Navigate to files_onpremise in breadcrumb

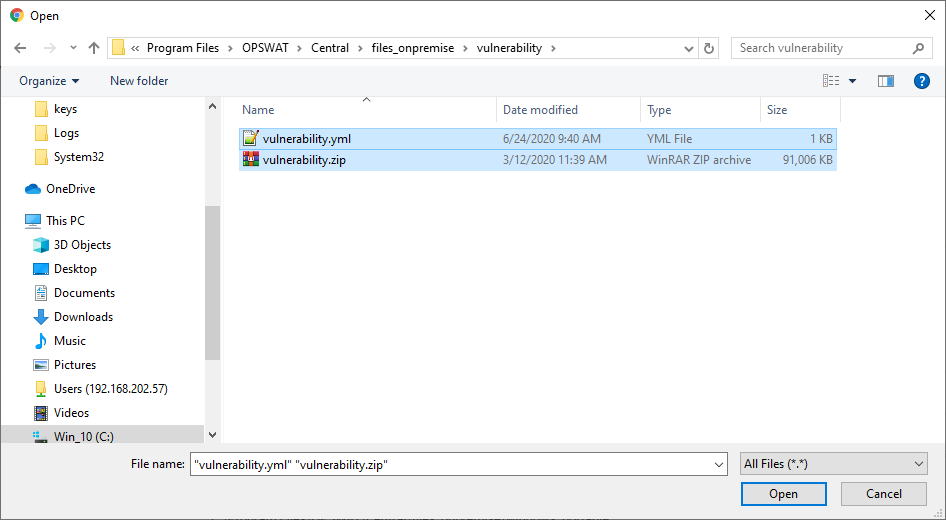pos(413,48)
